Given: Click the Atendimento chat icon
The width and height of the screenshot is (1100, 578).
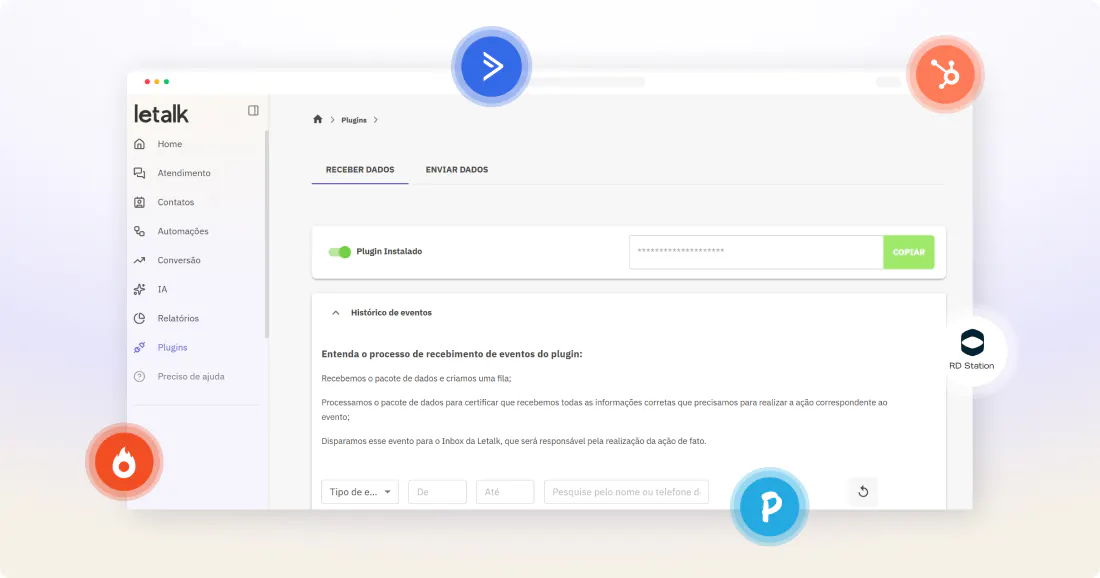Looking at the screenshot, I should 140,173.
